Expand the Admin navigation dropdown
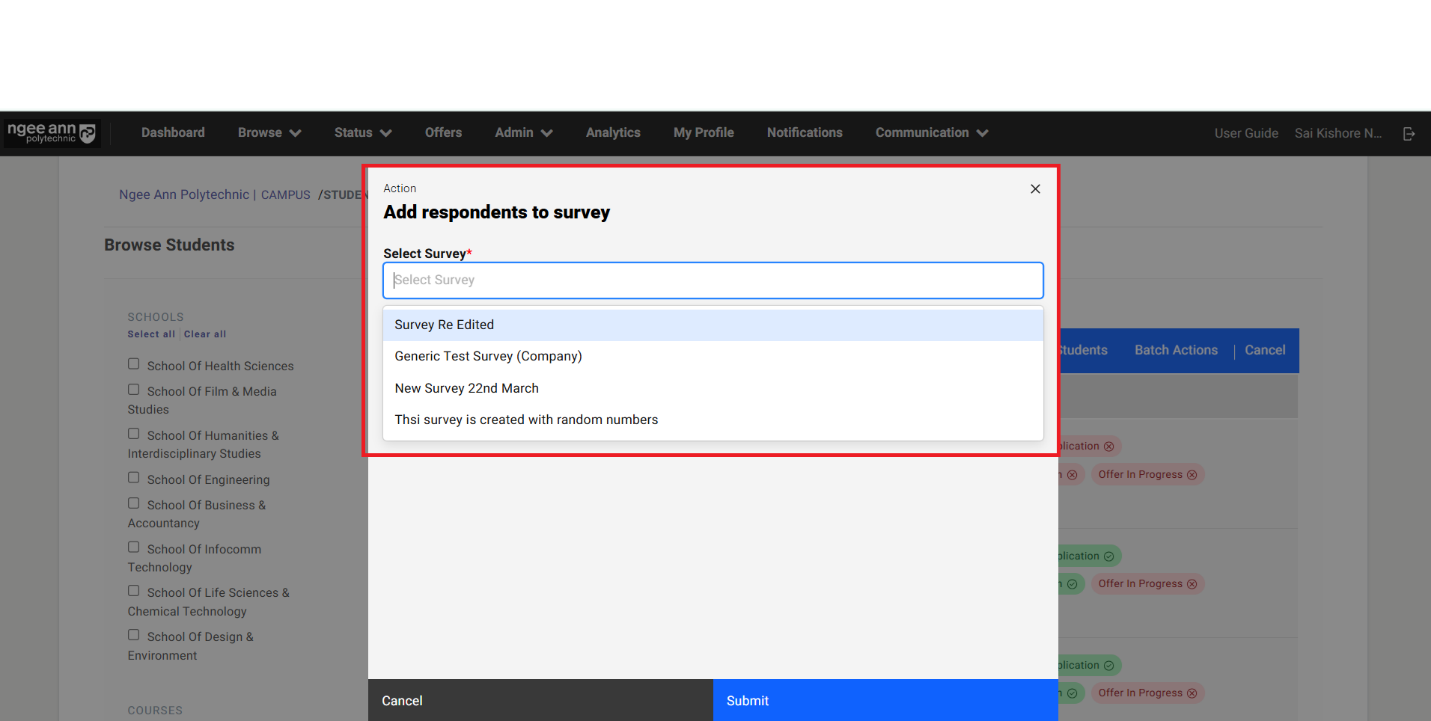This screenshot has width=1431, height=721. [x=523, y=133]
